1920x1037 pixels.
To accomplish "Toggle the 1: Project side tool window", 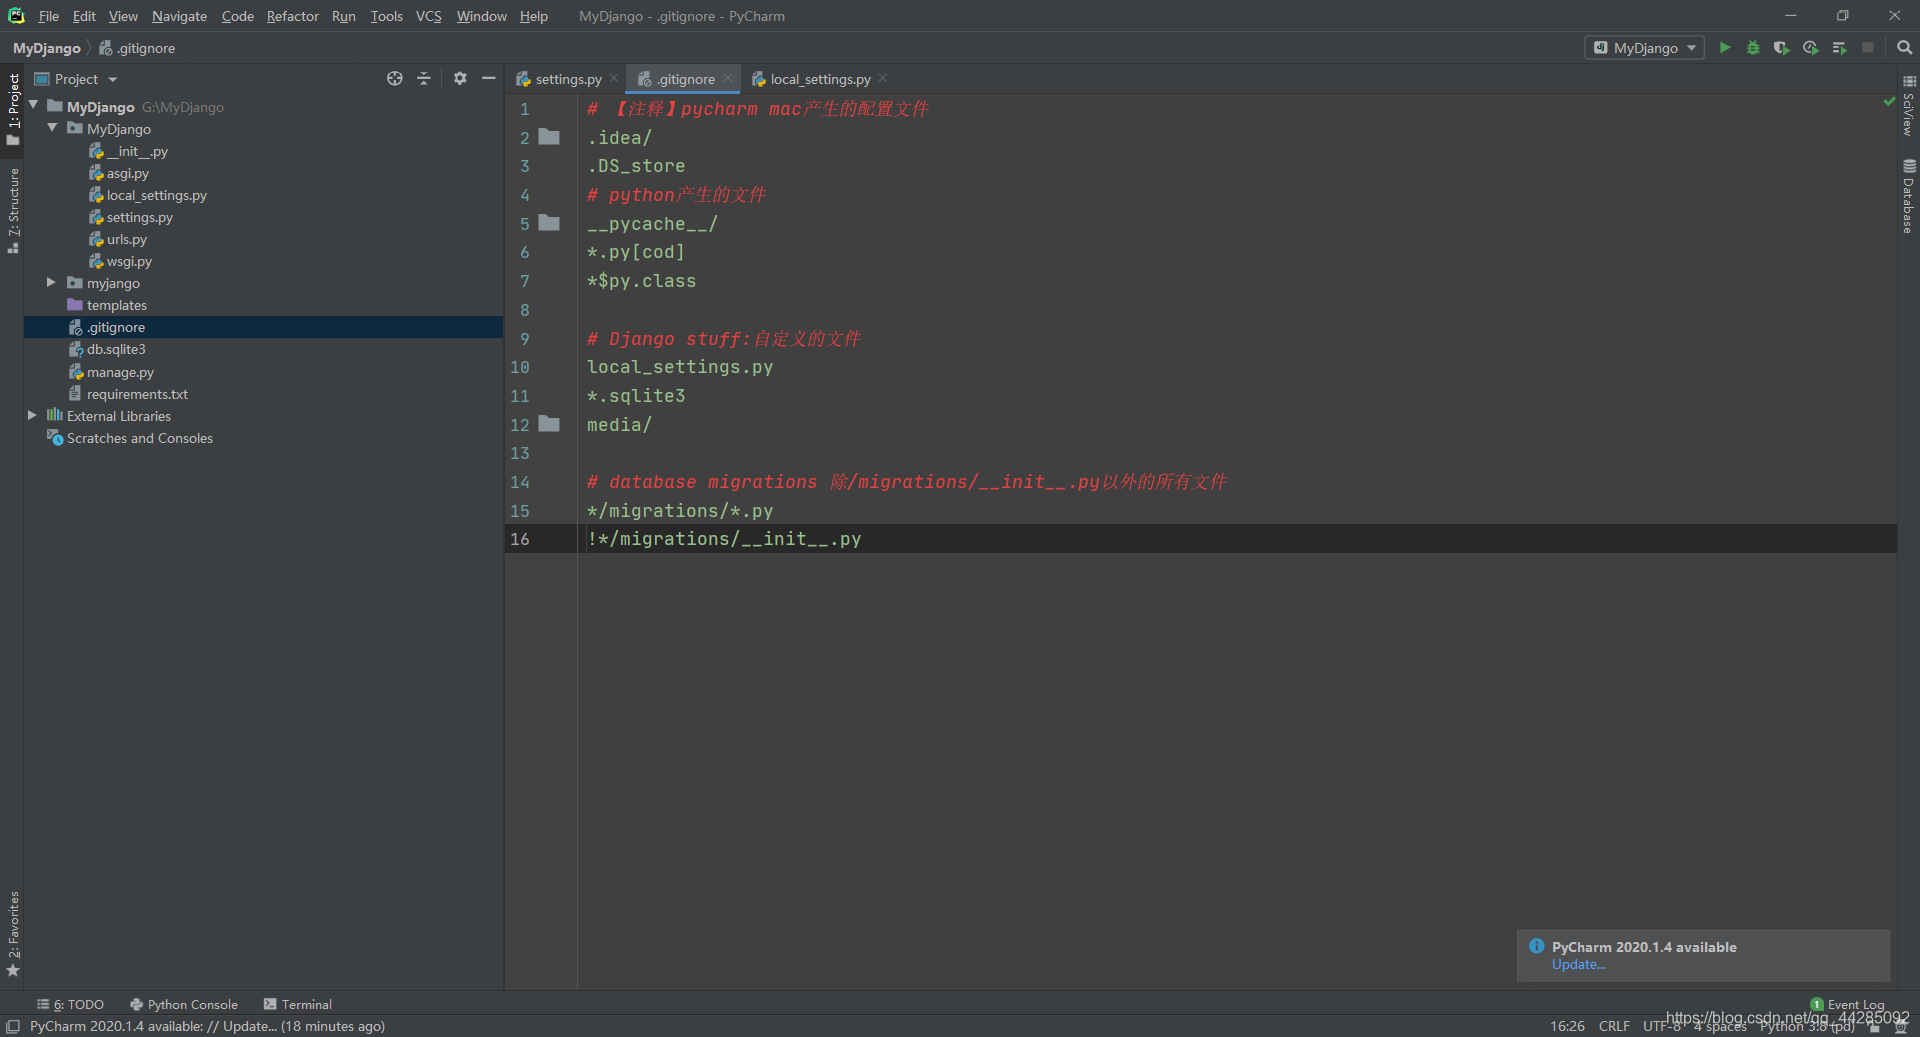I will point(13,108).
